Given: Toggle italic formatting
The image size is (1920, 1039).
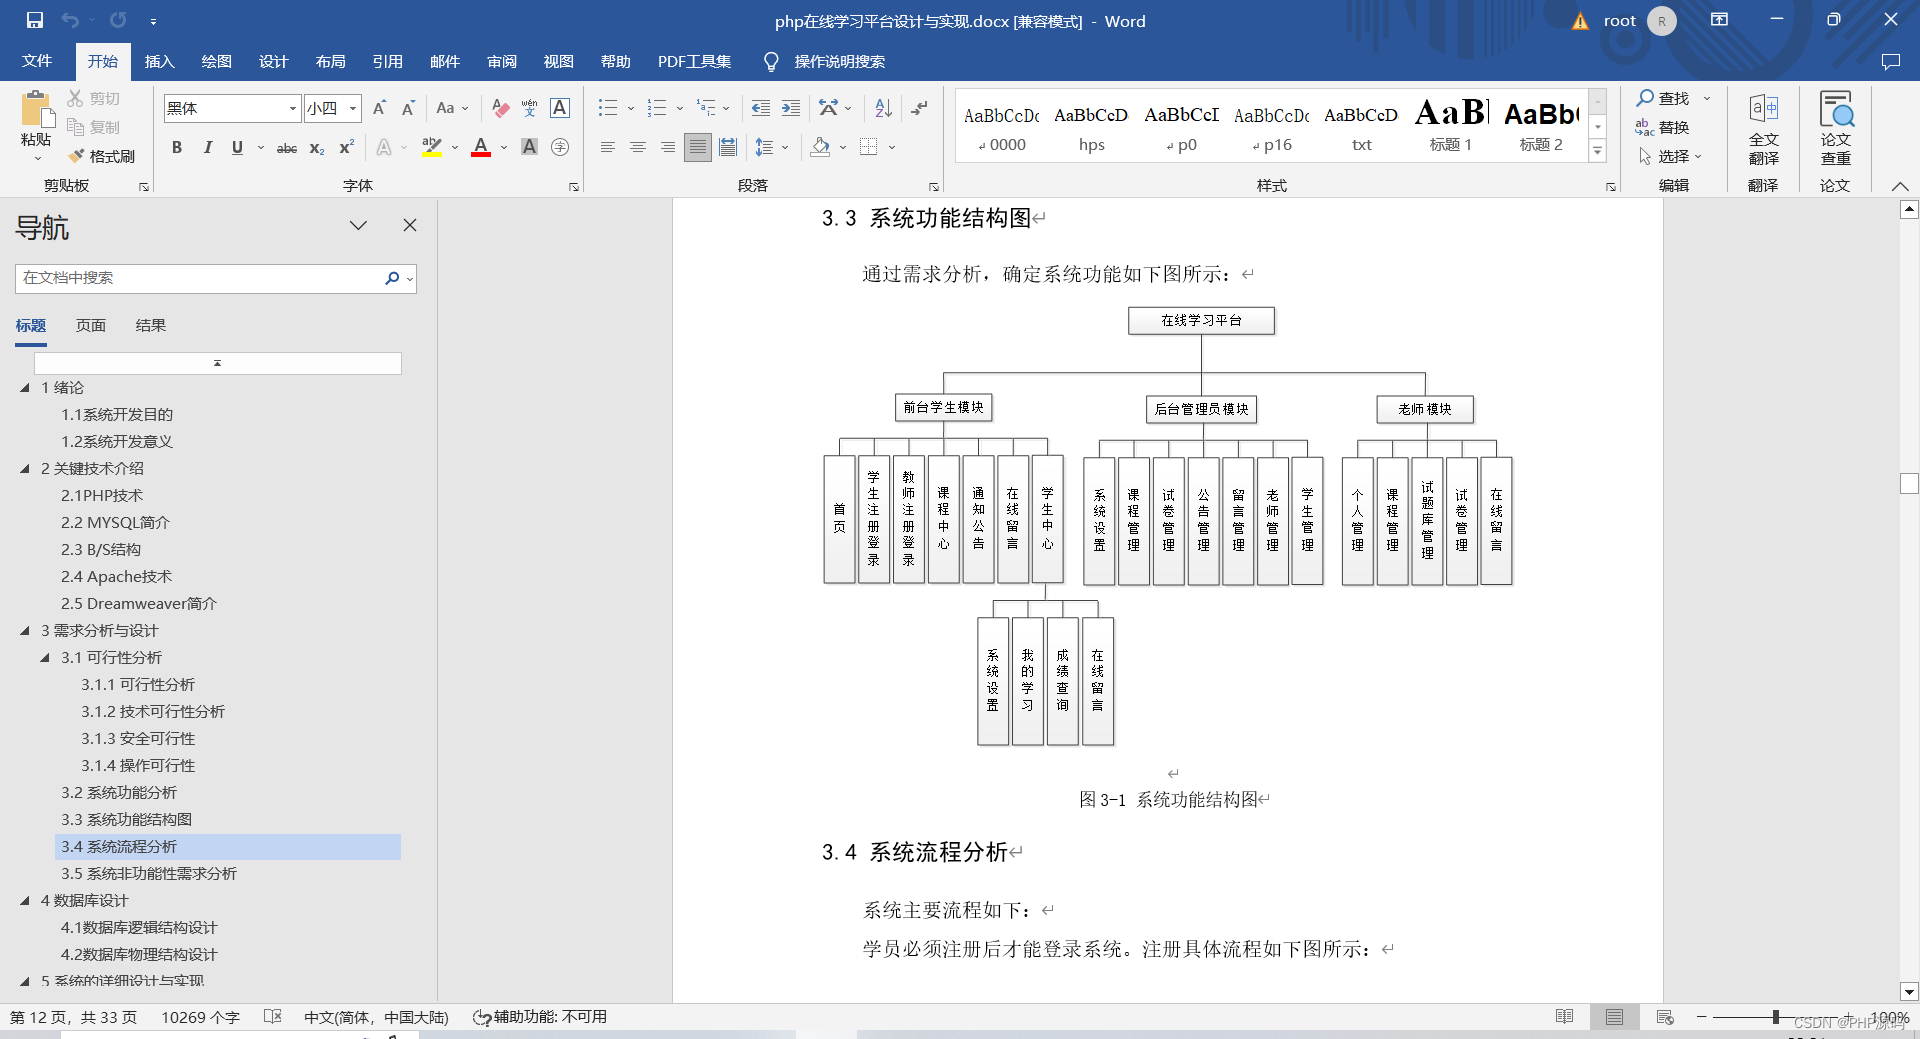Looking at the screenshot, I should tap(207, 148).
